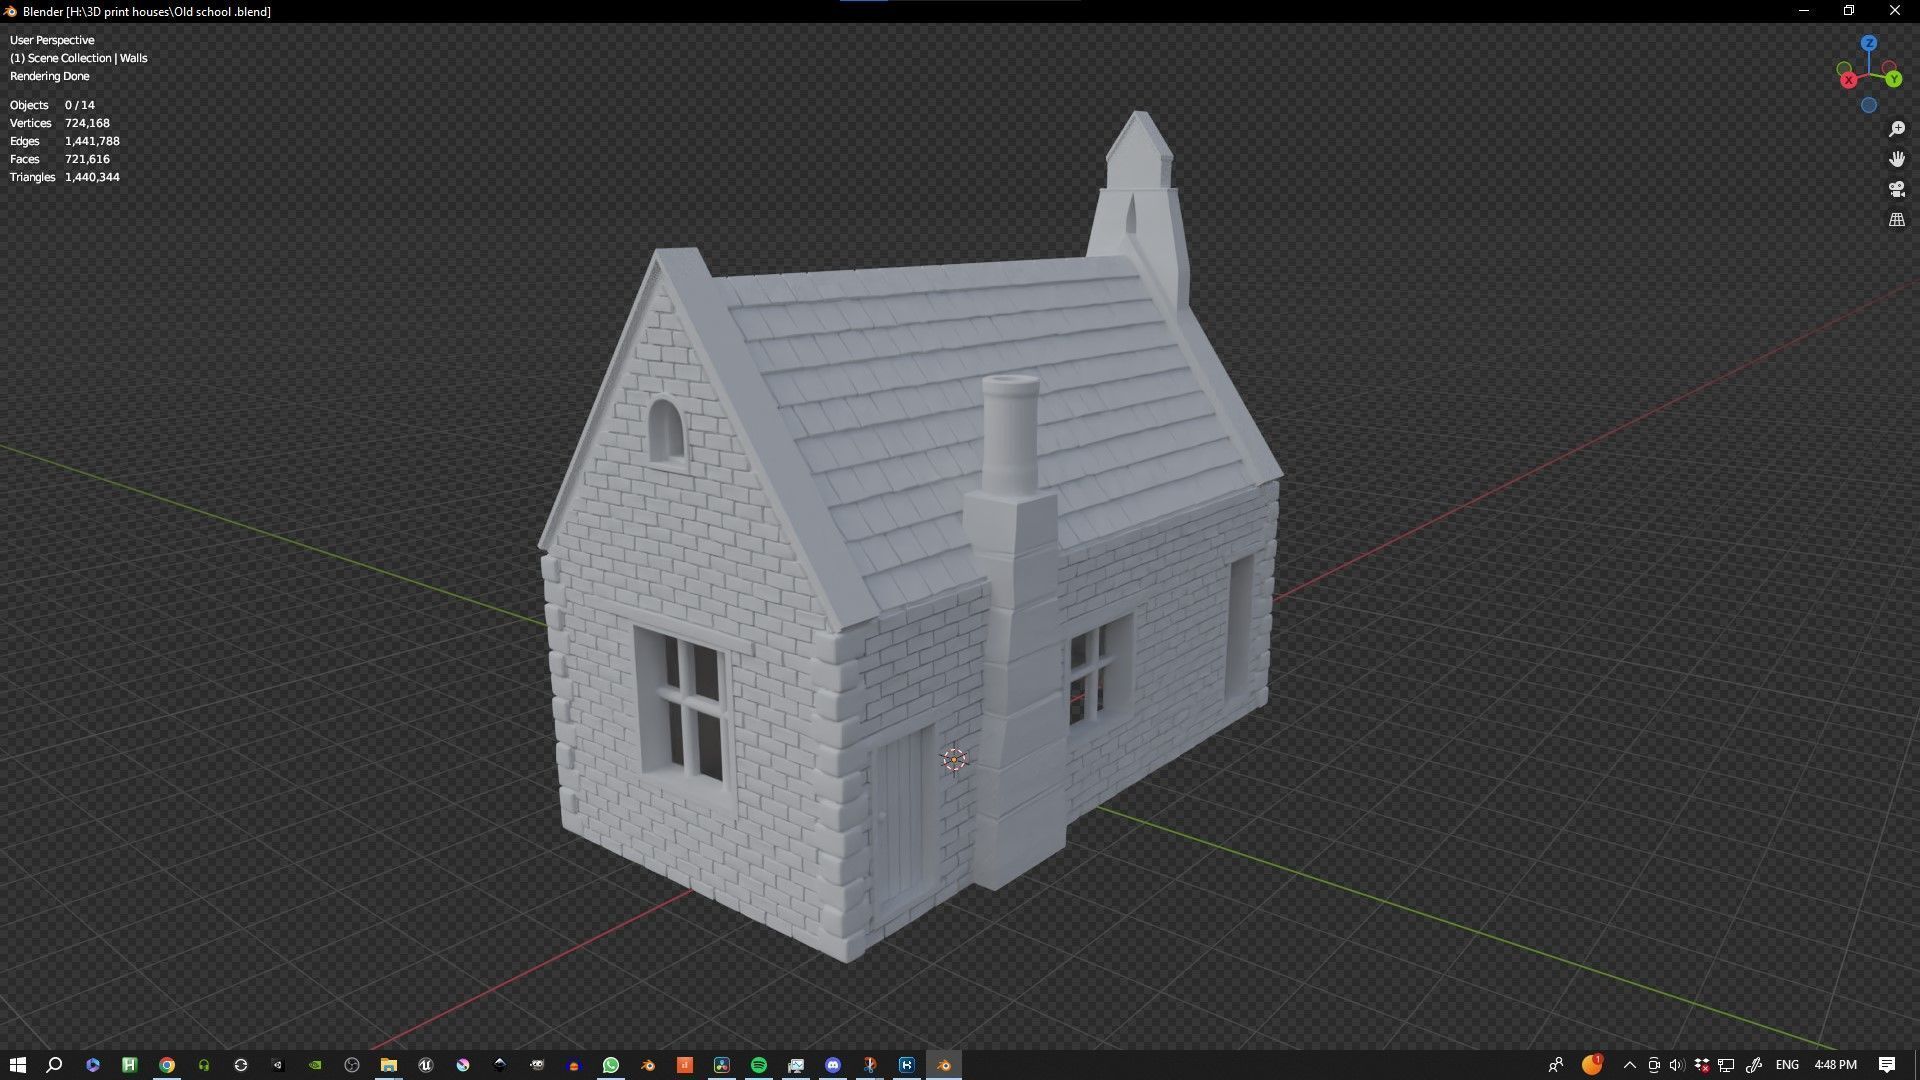Click '(1) Scene Collection | Walls' text
This screenshot has width=1920, height=1080.
pyautogui.click(x=78, y=58)
